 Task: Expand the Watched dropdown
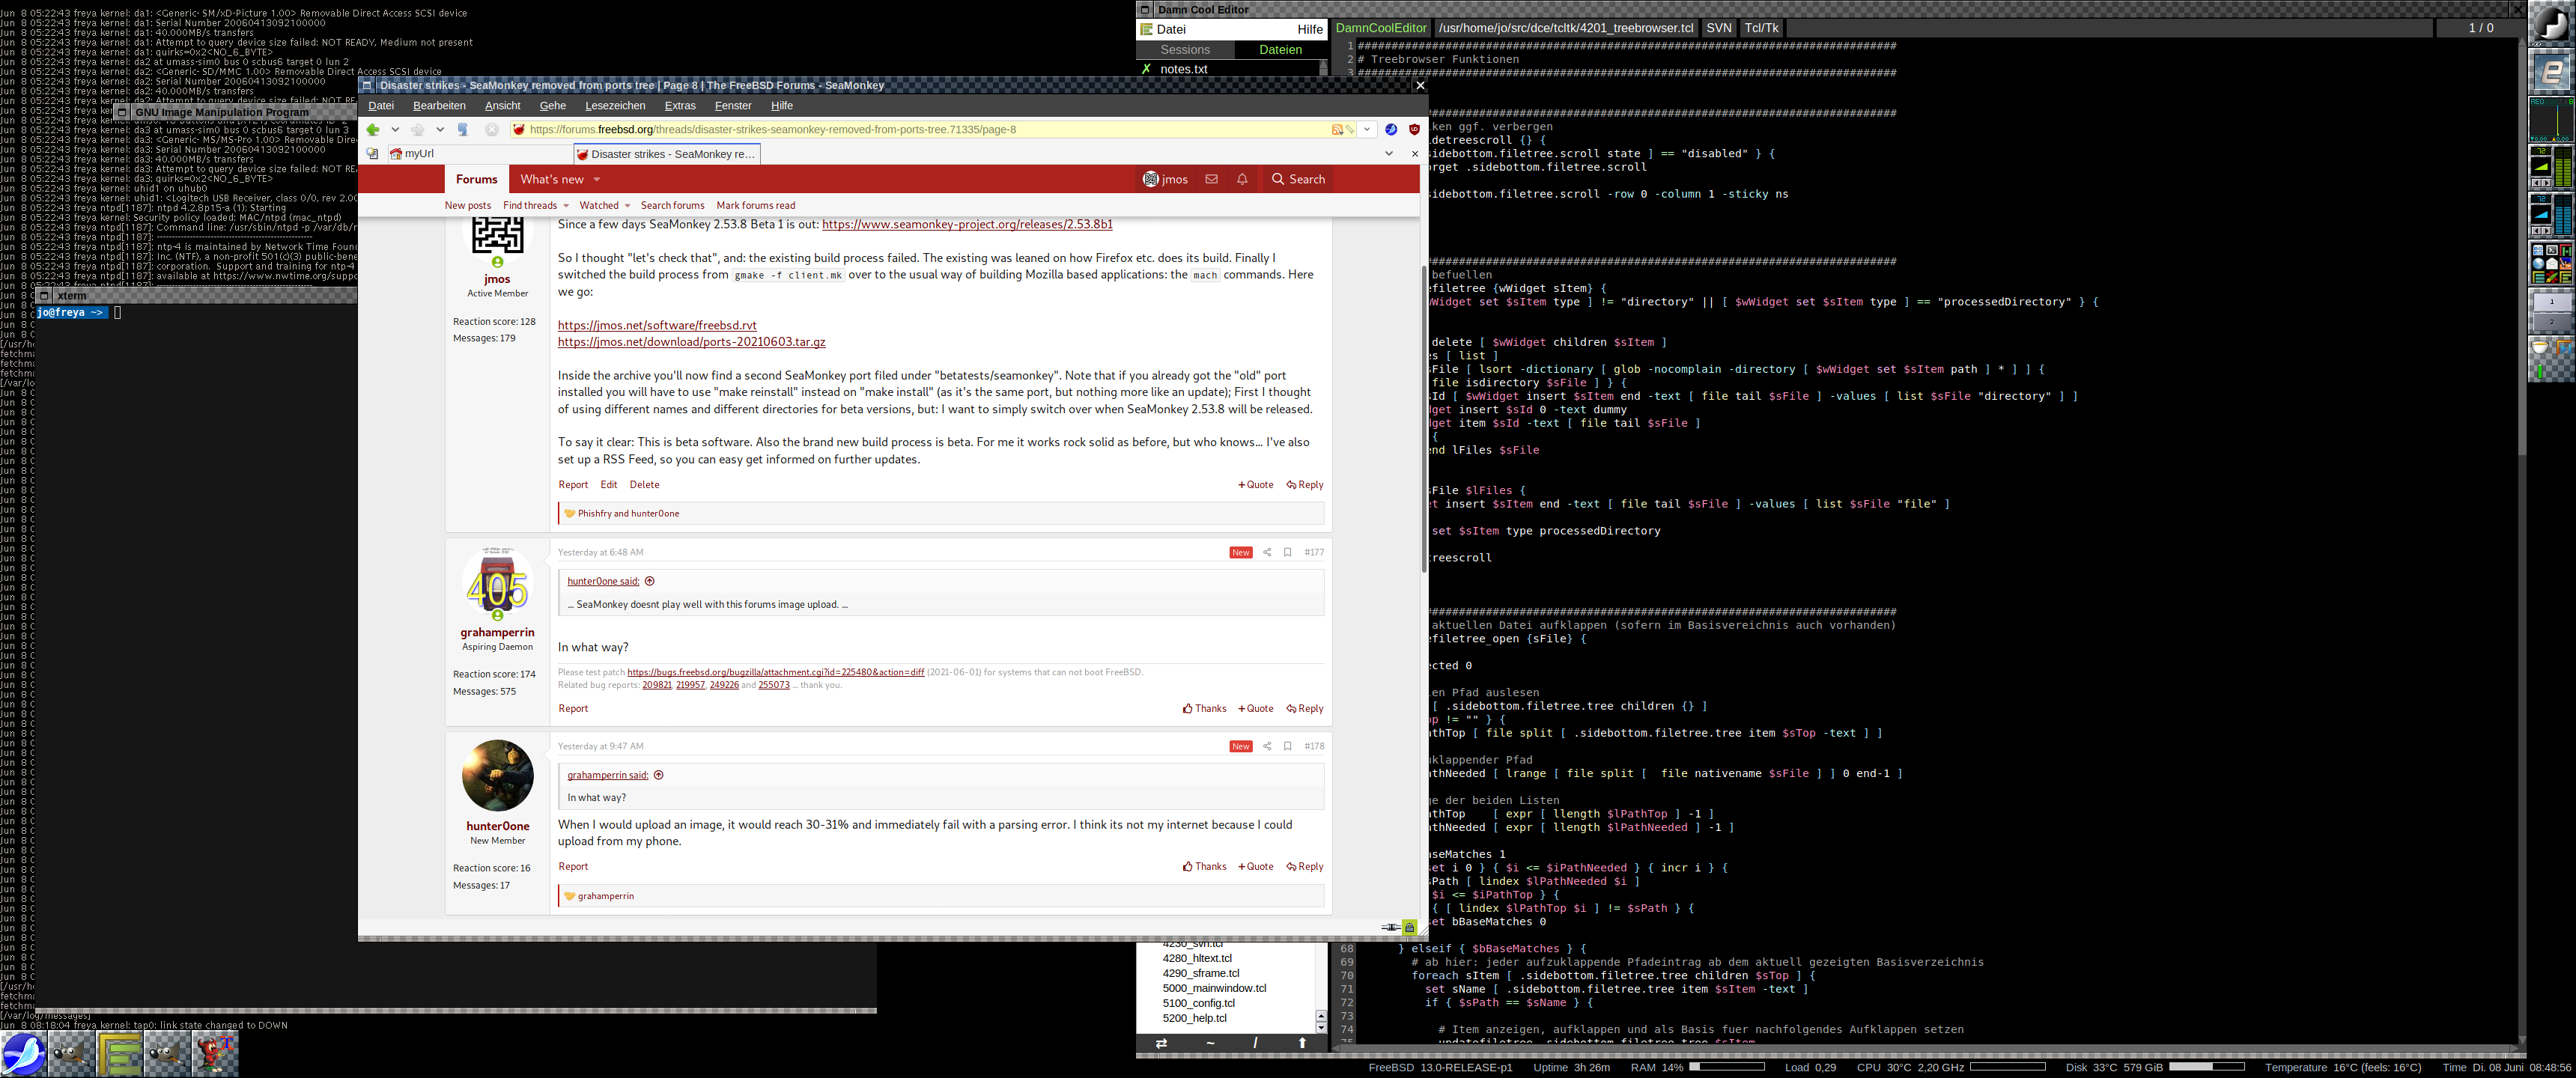pyautogui.click(x=627, y=206)
